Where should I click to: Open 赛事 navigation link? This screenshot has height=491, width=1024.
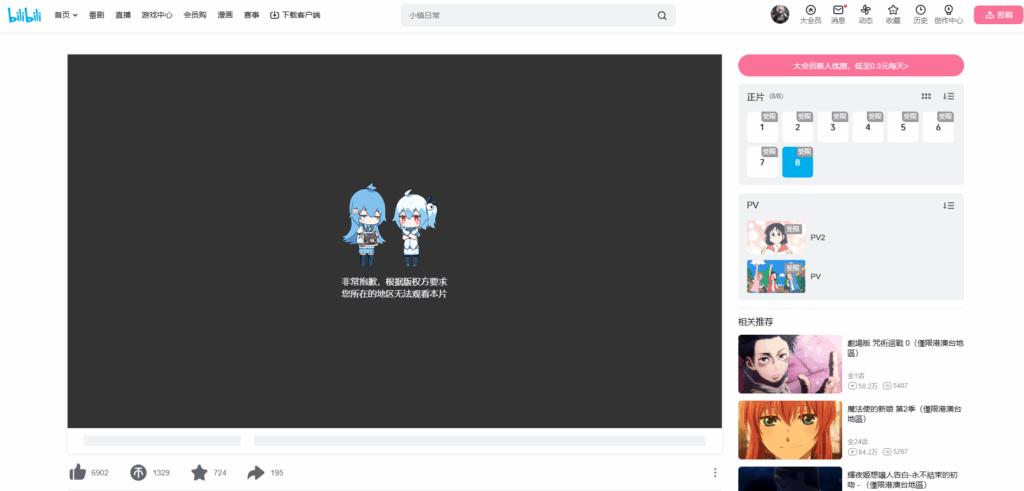coord(251,15)
